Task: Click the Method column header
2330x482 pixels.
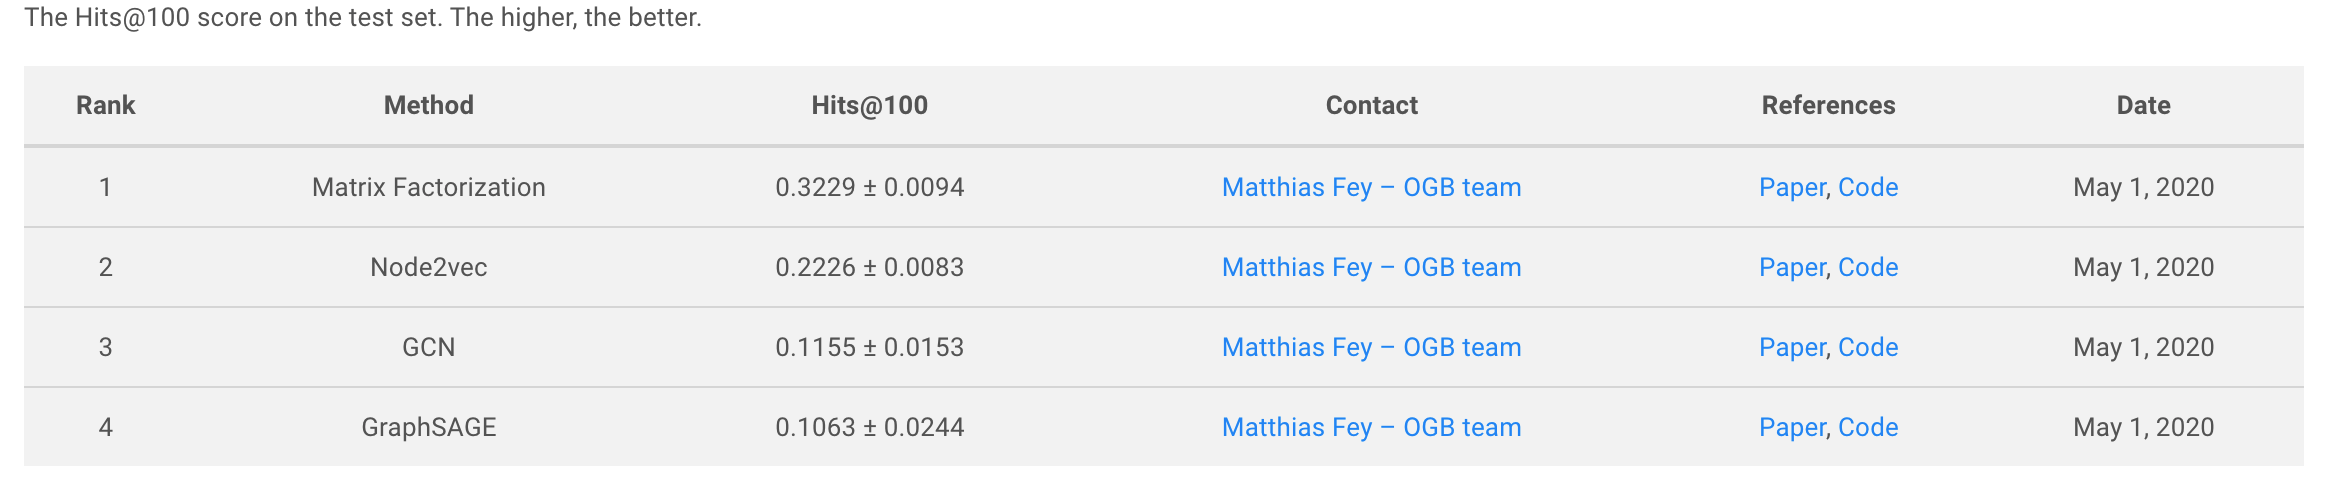Action: coord(429,105)
